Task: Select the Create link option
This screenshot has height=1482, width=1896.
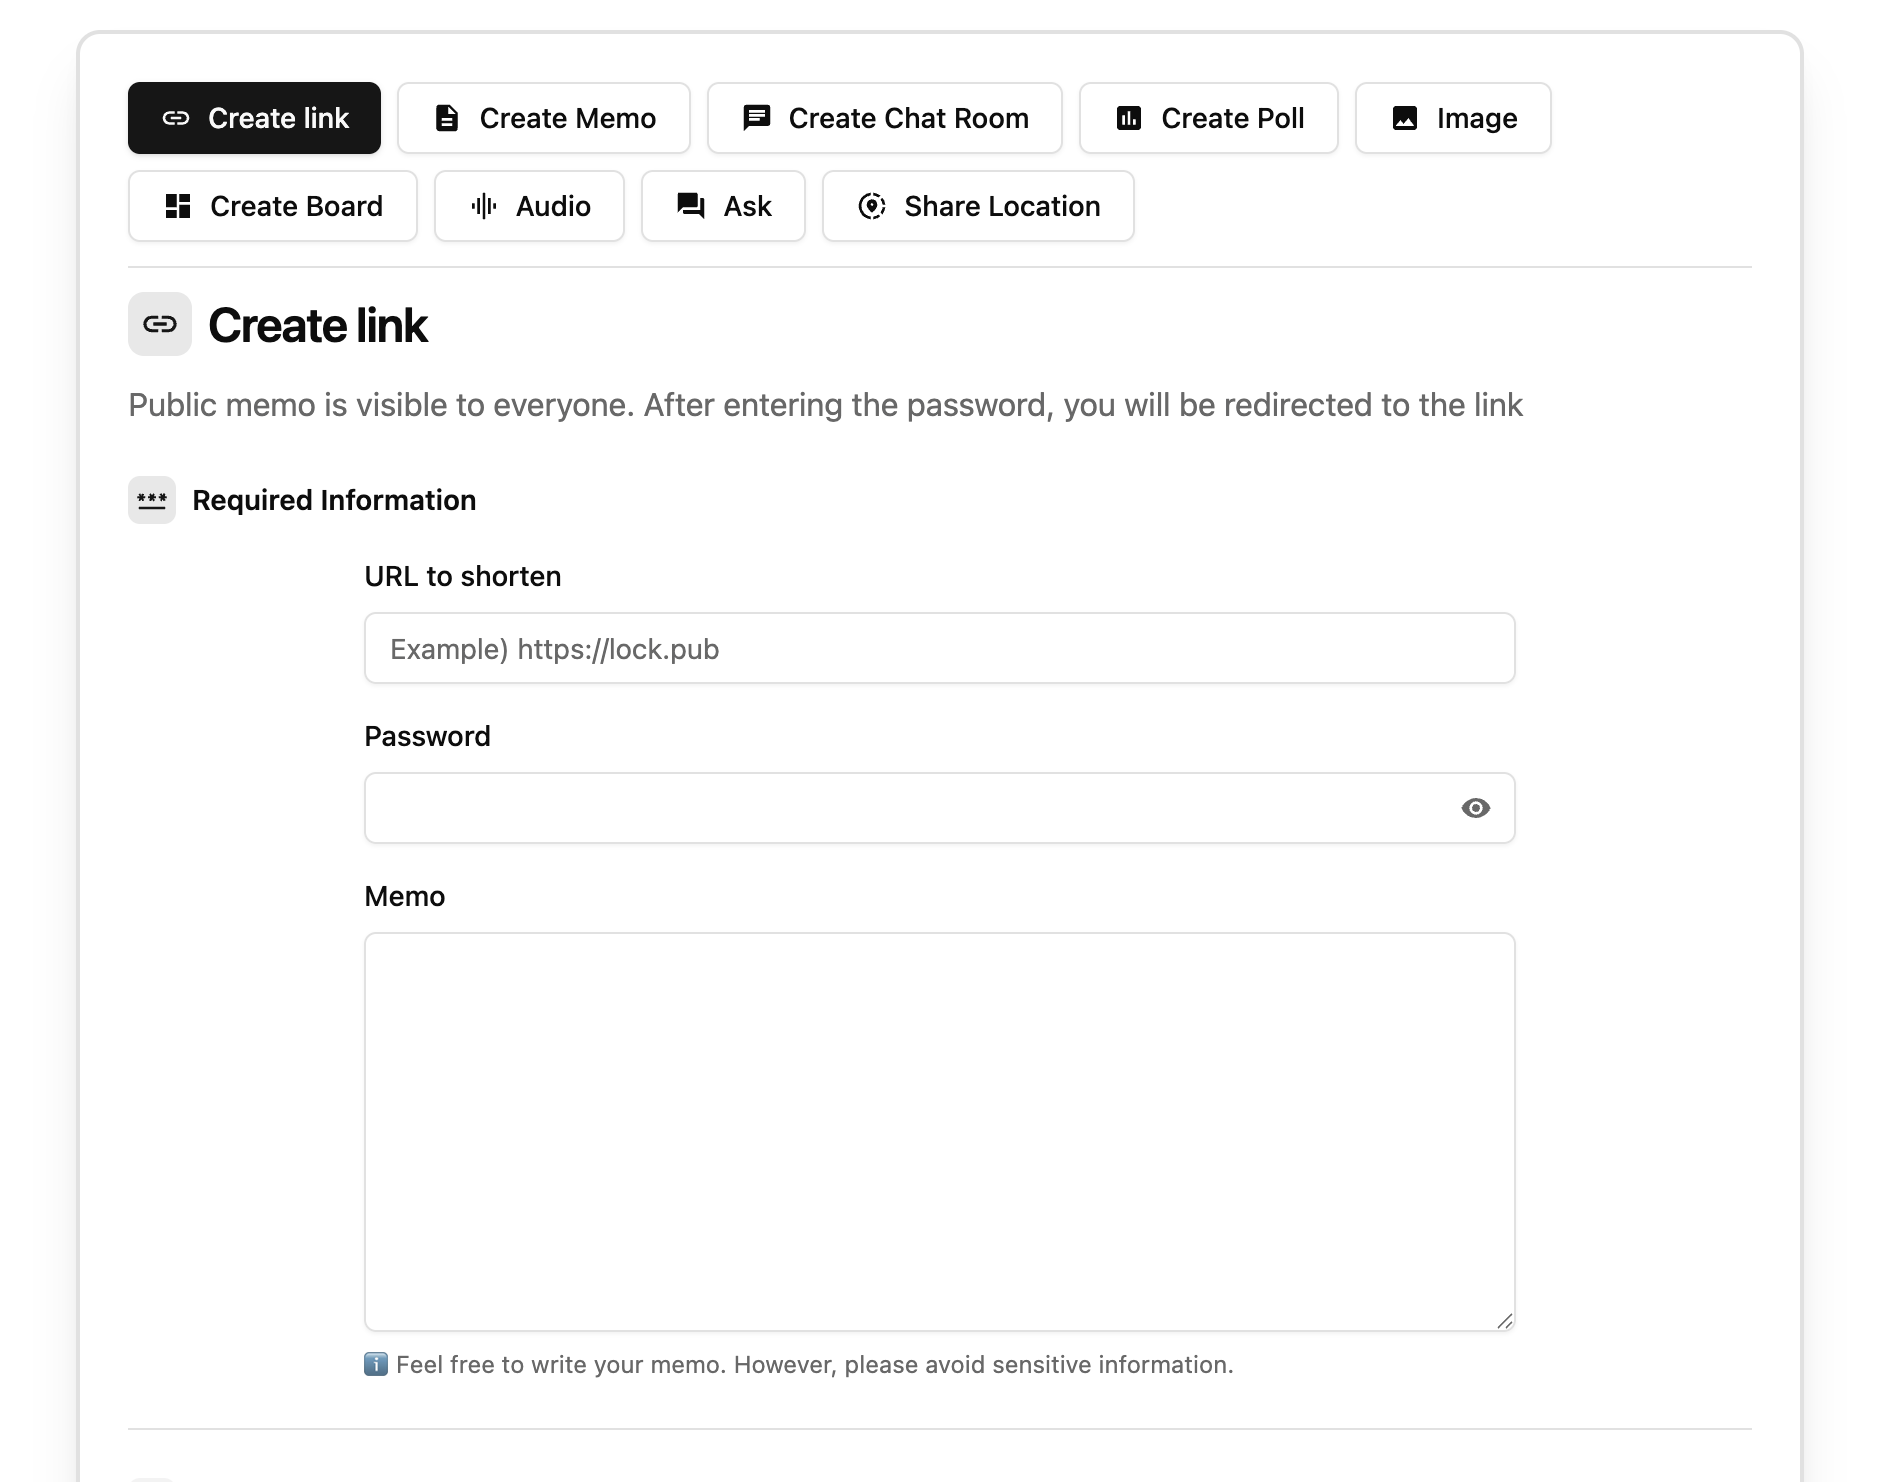Action: (x=254, y=117)
